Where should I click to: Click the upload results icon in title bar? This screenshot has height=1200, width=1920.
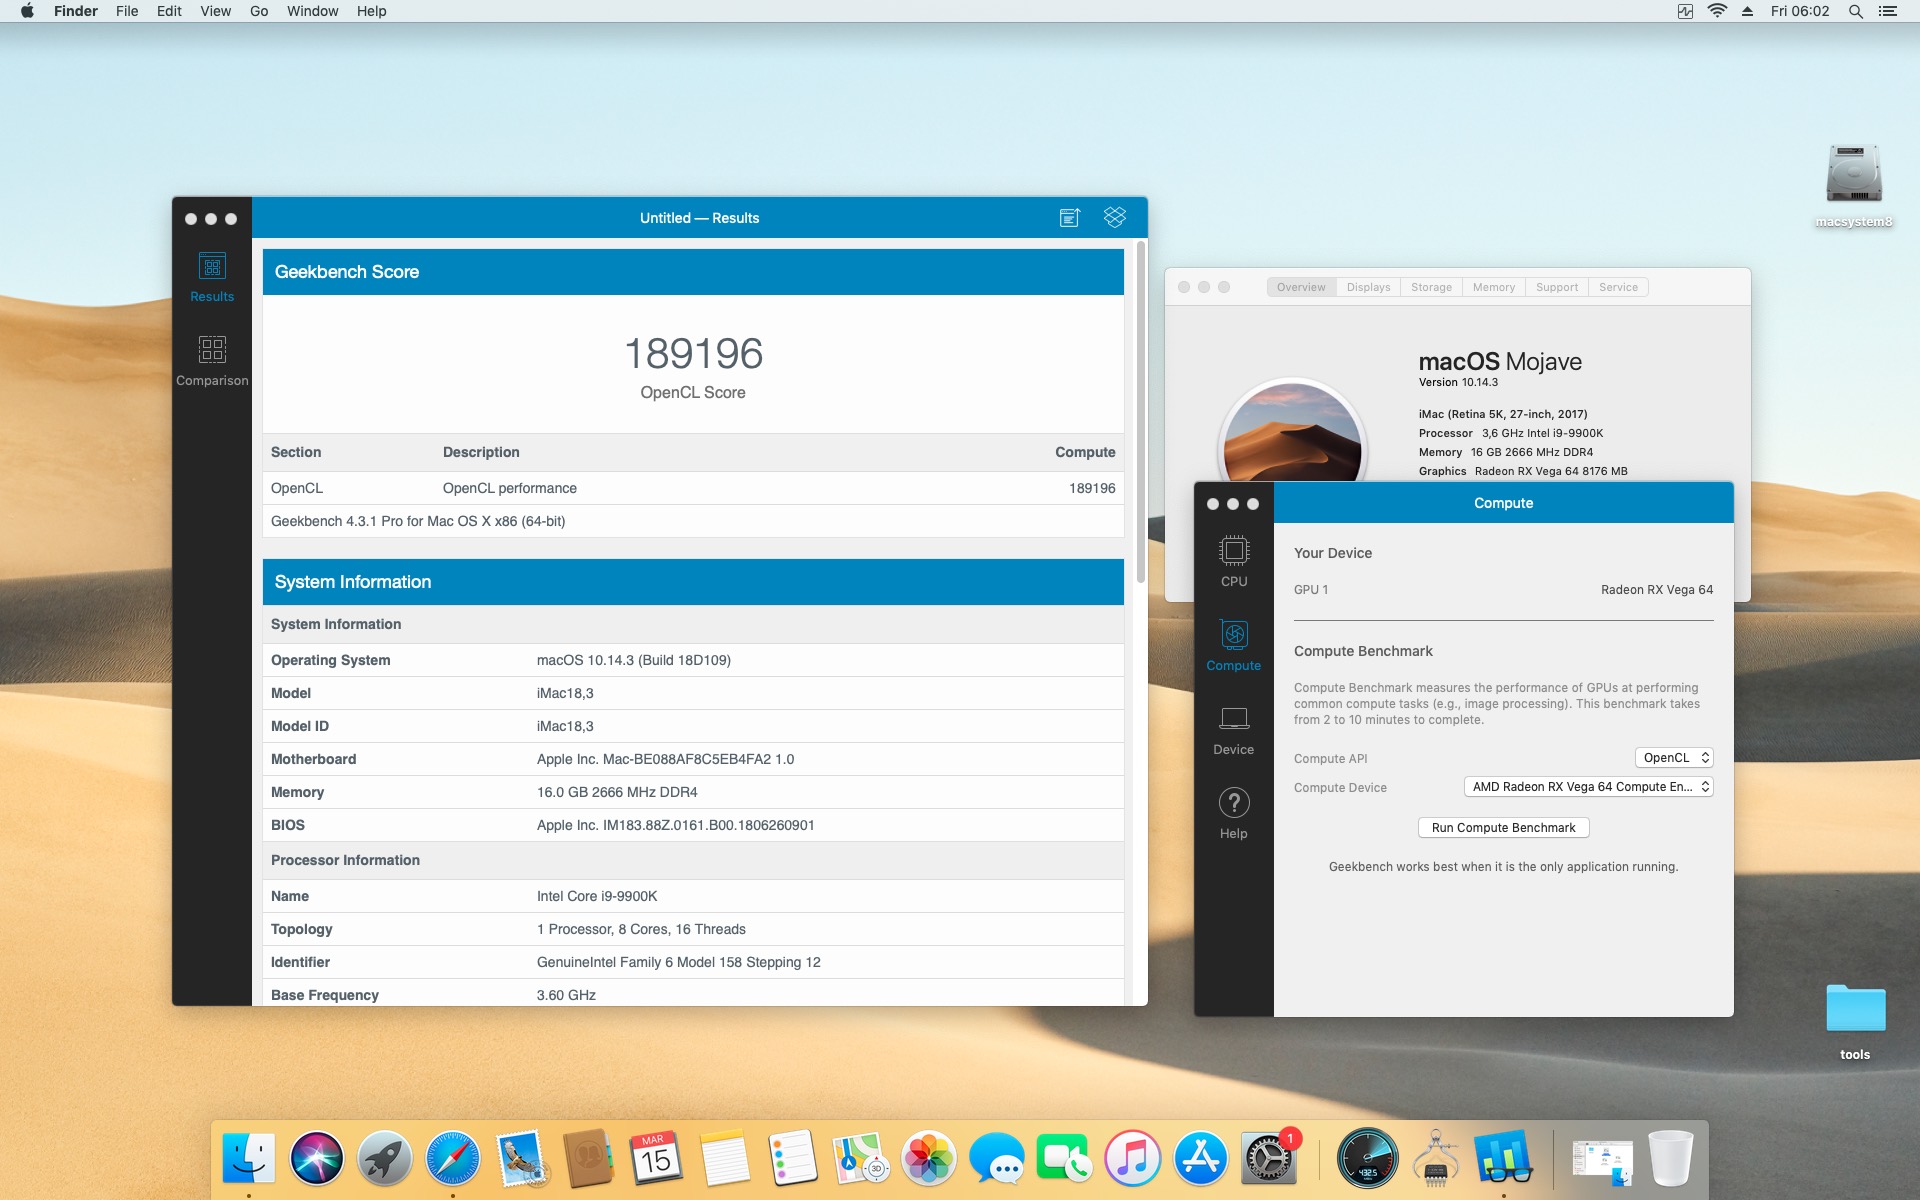point(1069,218)
